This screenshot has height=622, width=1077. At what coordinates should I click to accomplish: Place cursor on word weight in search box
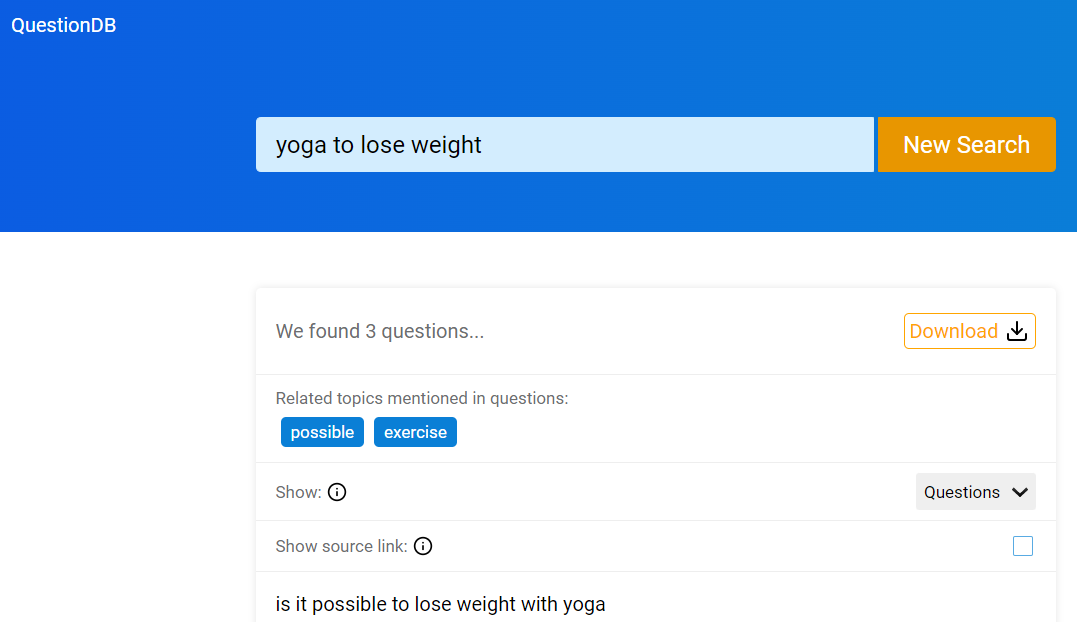click(x=445, y=146)
